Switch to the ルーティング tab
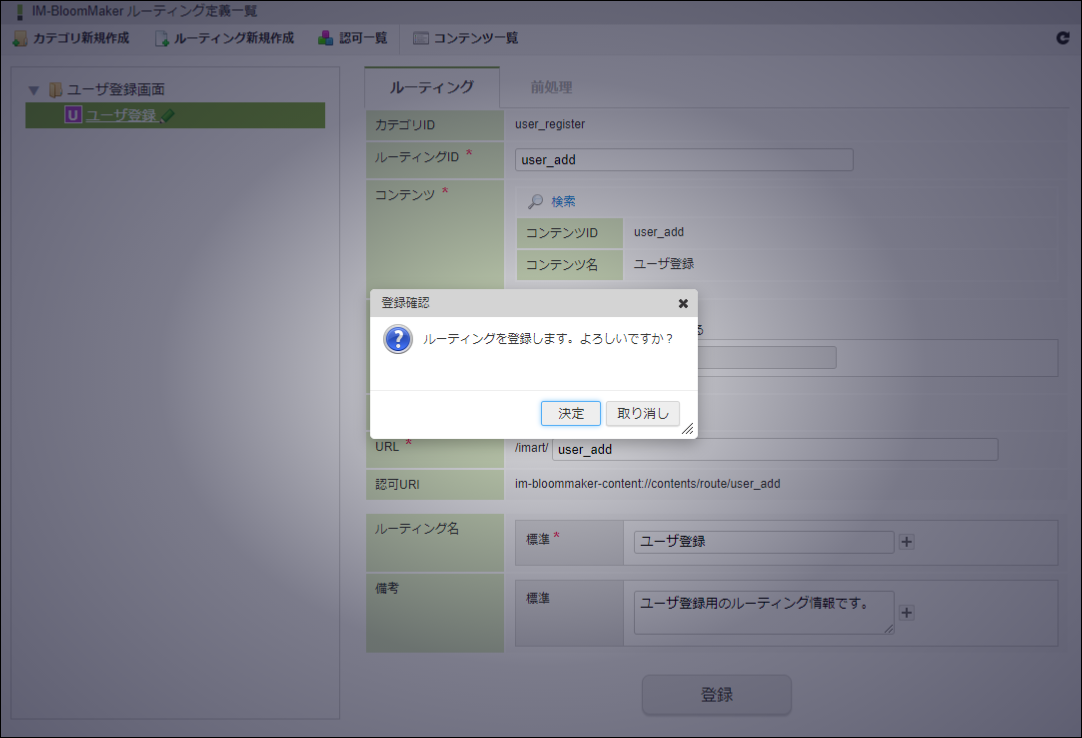 432,87
